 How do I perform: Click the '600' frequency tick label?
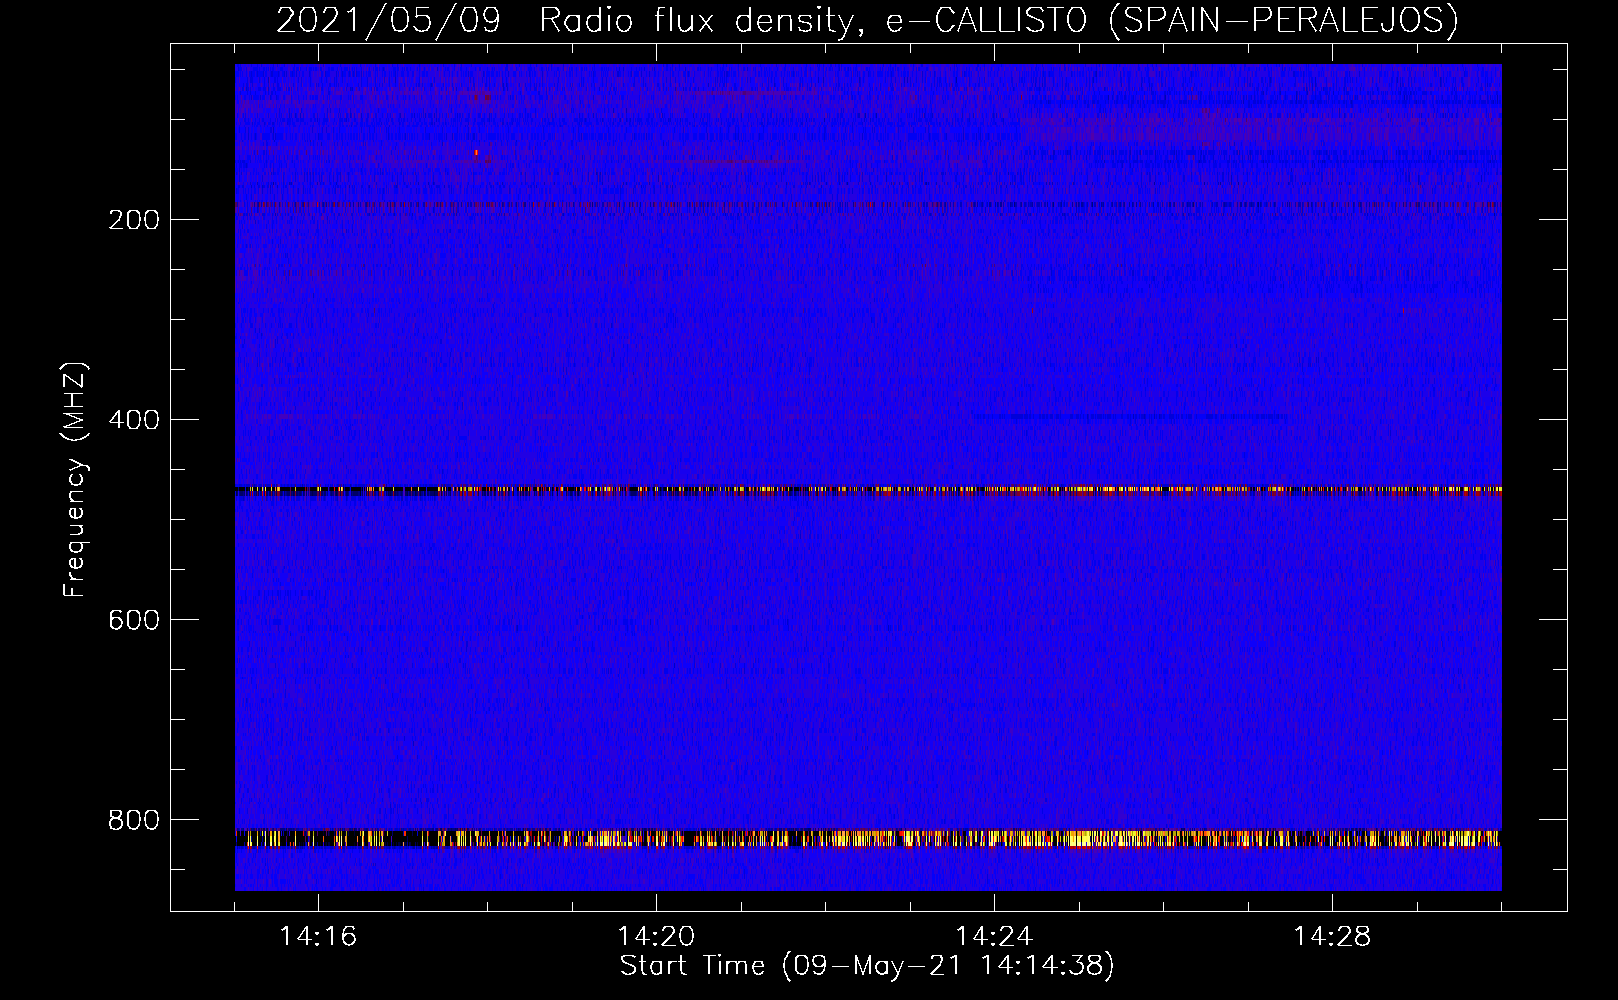point(133,620)
